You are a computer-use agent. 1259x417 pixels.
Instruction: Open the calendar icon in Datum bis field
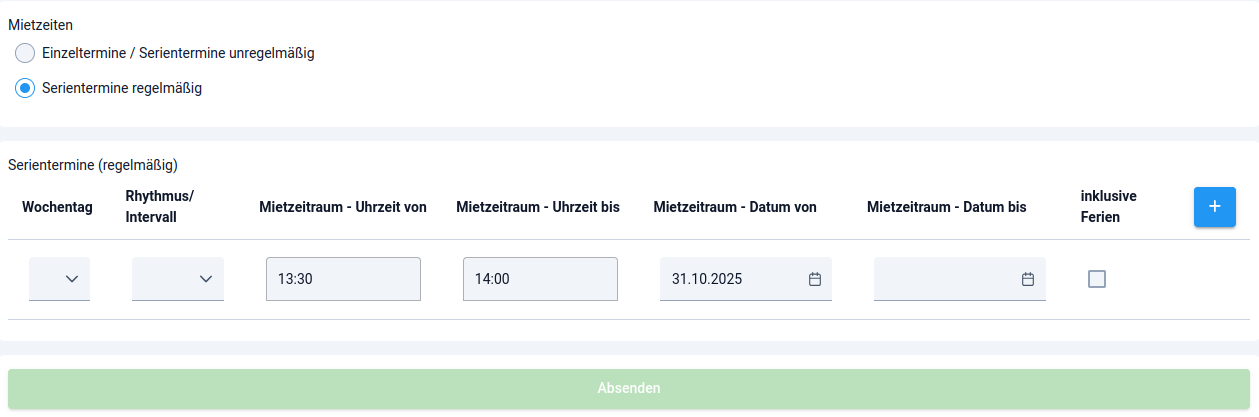tap(1027, 279)
